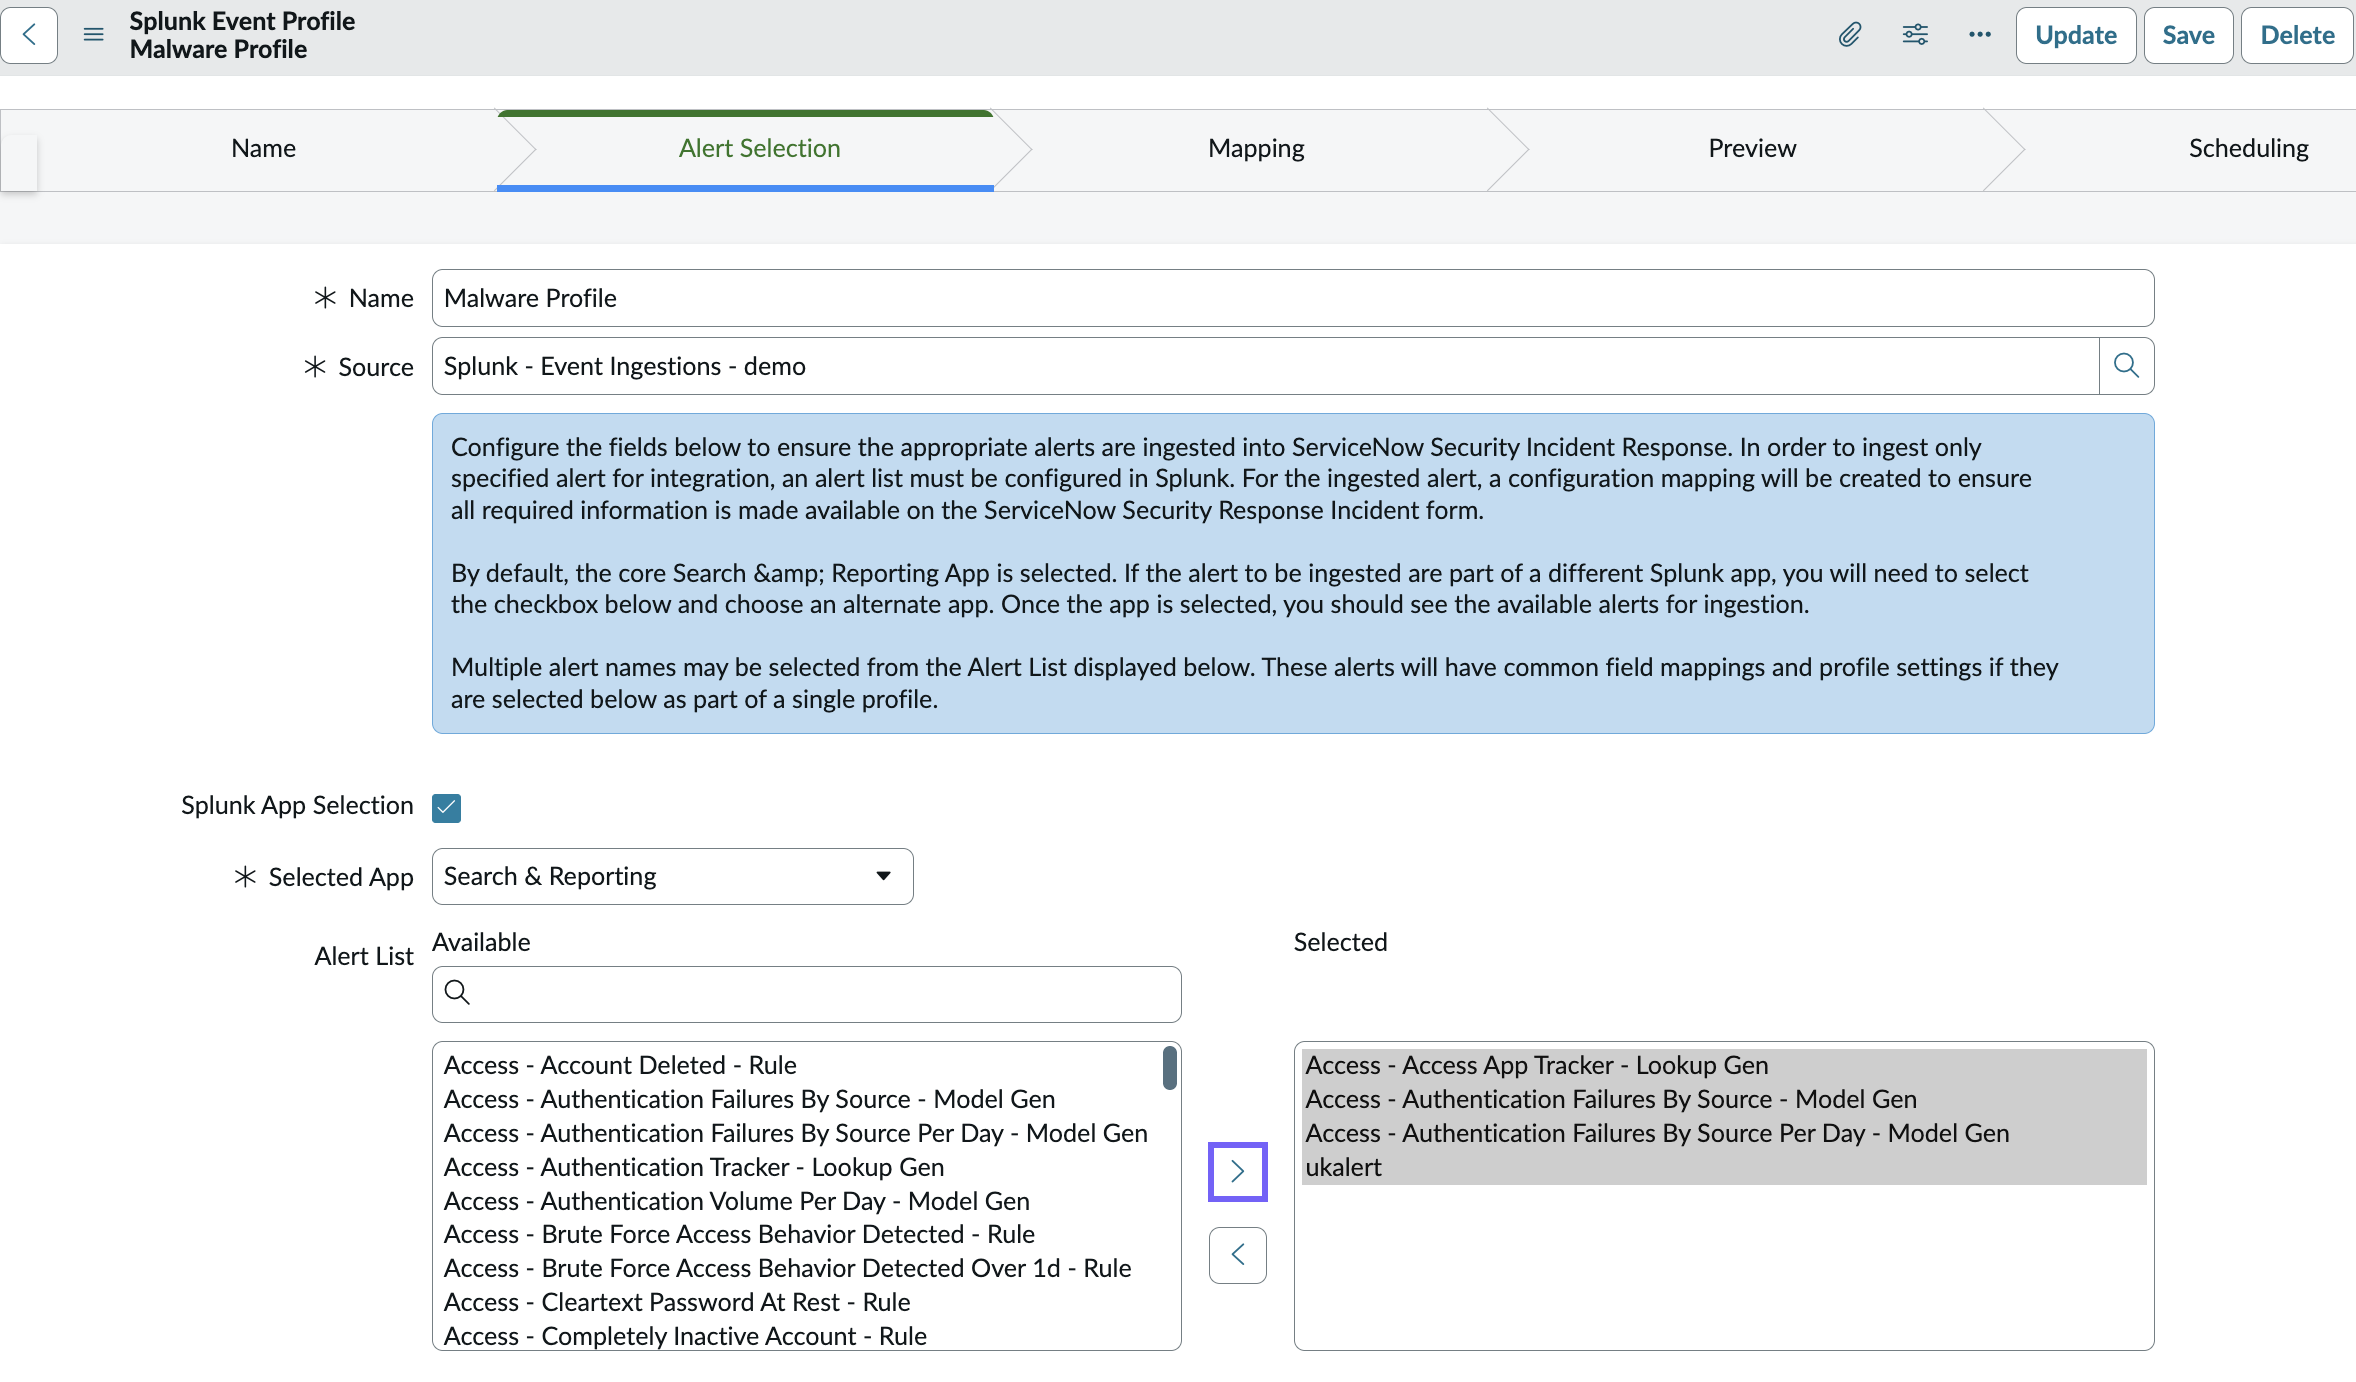Image resolution: width=2356 pixels, height=1382 pixels.
Task: Focus the Source input field
Action: 1266,366
